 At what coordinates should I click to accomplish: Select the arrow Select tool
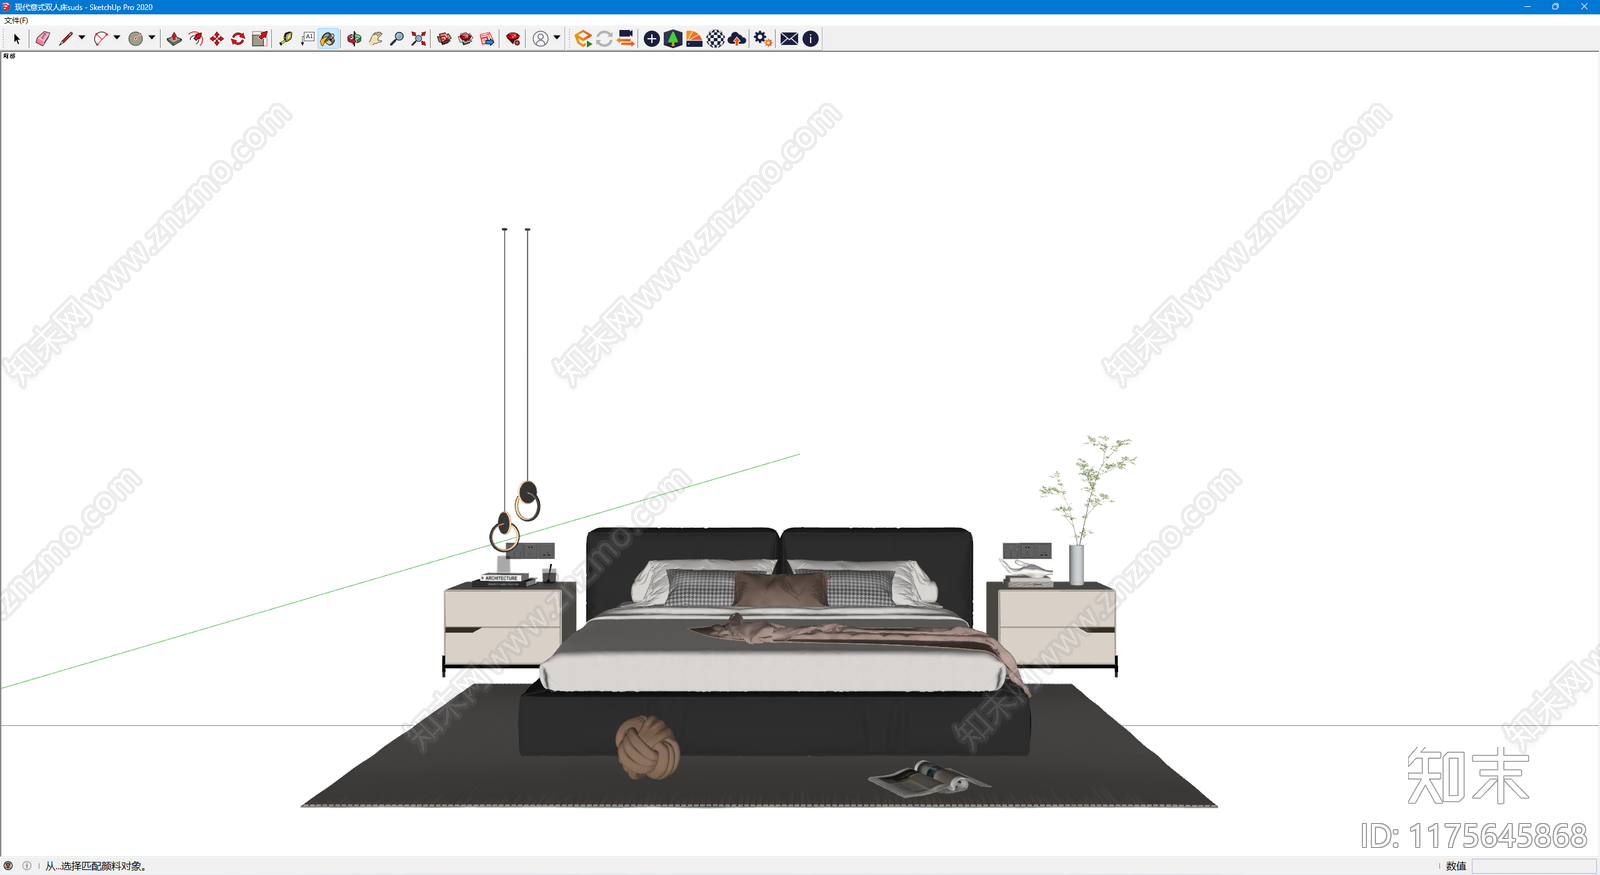click(16, 39)
